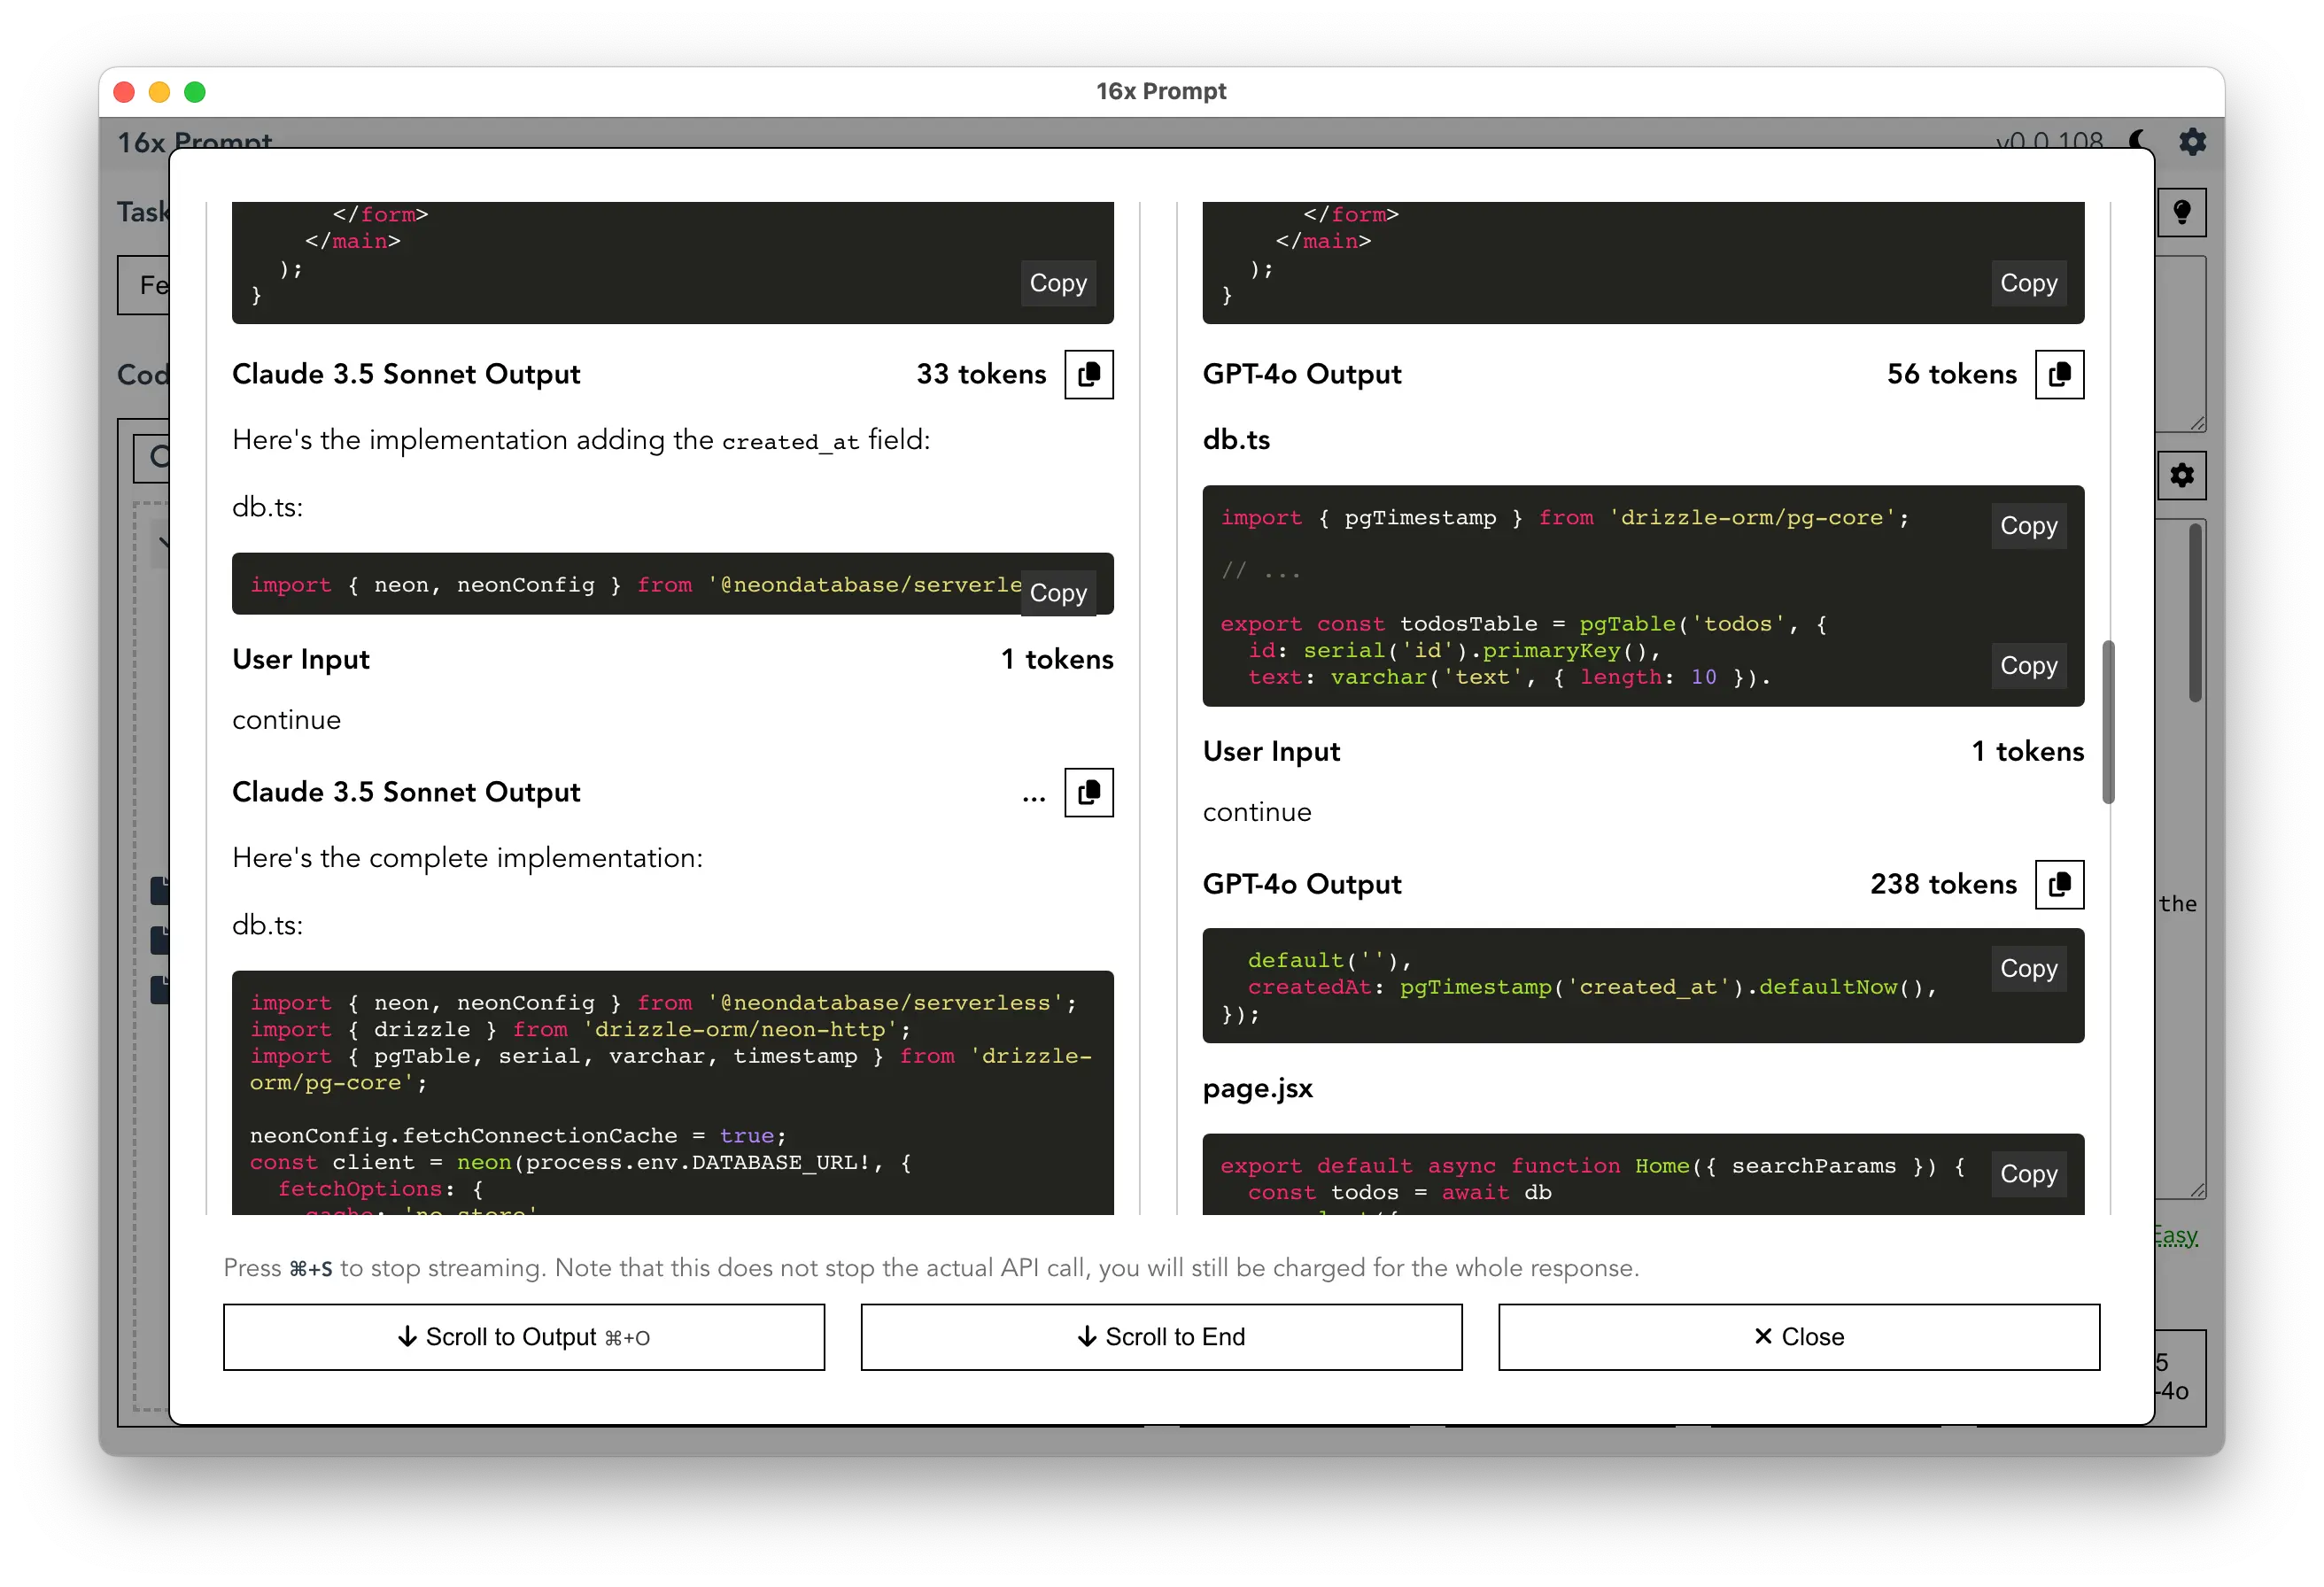This screenshot has height=1587, width=2324.
Task: Copy the streaming Claude 3.5 Sonnet output
Action: point(1088,792)
